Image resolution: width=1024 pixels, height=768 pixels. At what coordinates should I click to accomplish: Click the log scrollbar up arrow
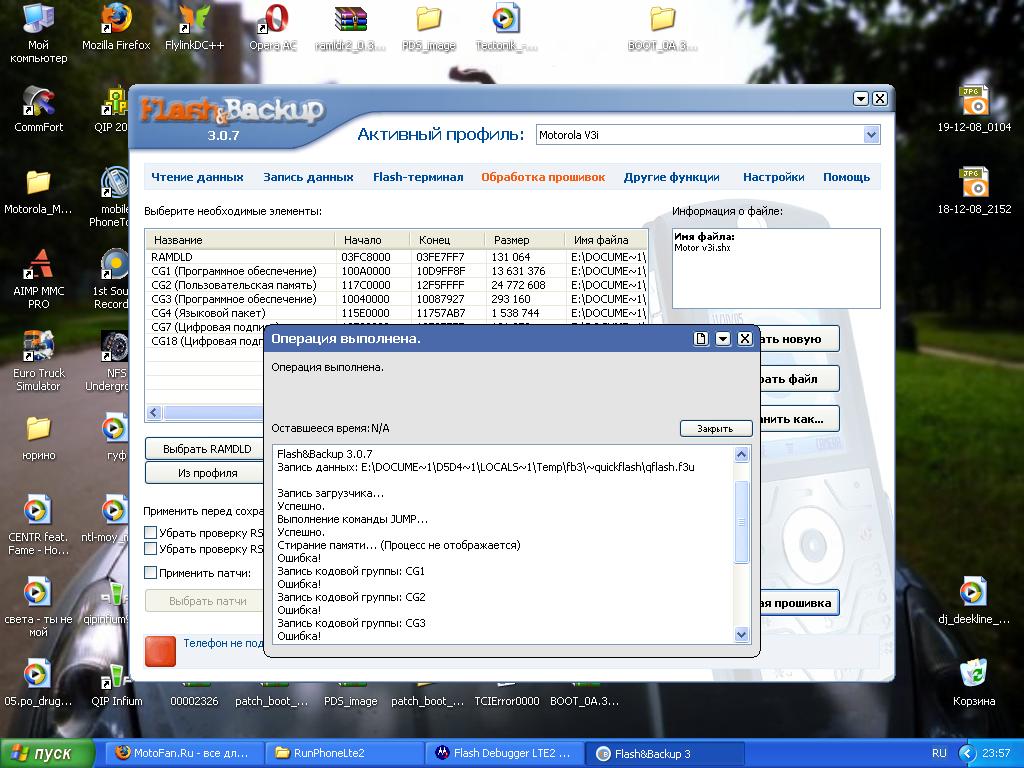[741, 455]
